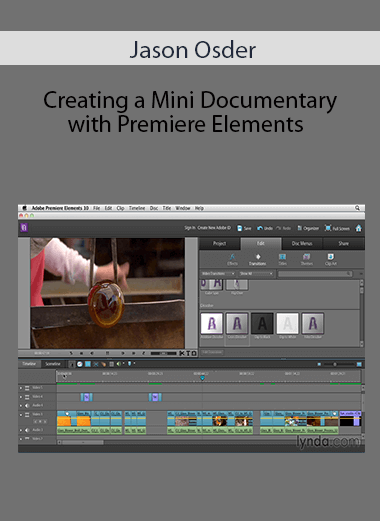Image resolution: width=380 pixels, height=521 pixels.
Task: Switch to the Project tab
Action: pyautogui.click(x=220, y=244)
